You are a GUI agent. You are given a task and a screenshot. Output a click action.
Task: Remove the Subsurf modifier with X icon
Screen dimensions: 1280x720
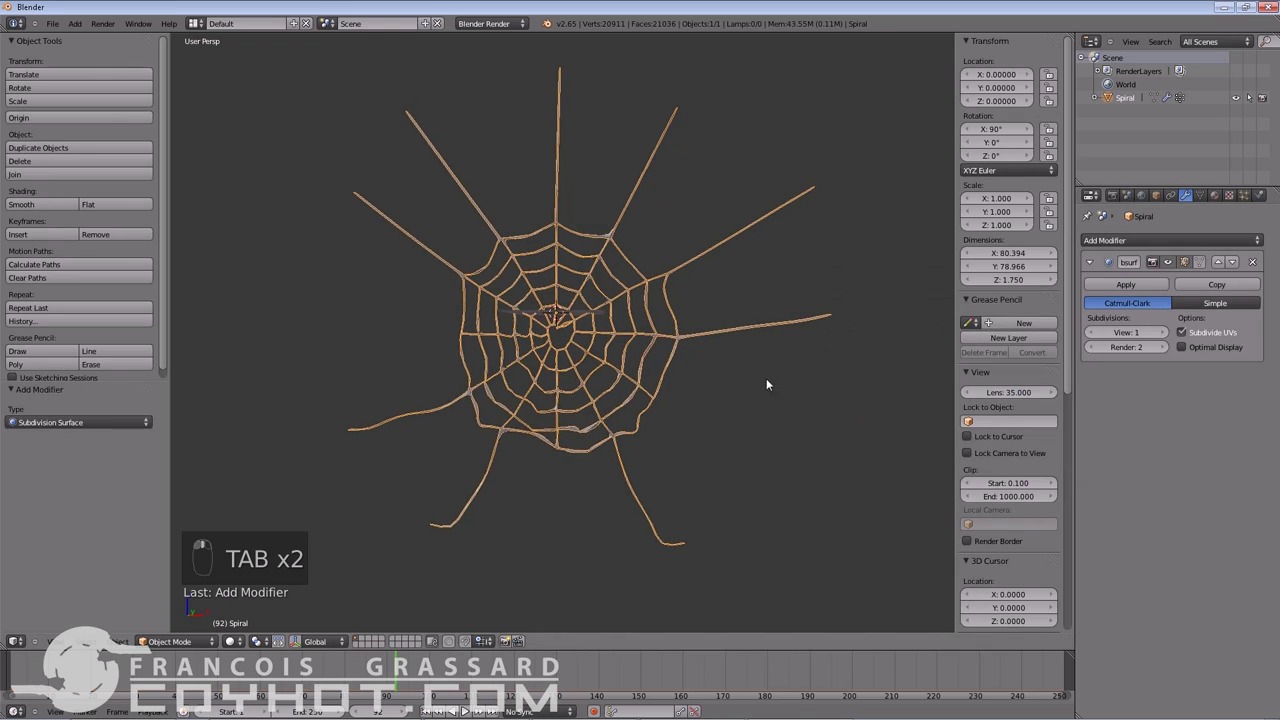tap(1252, 262)
